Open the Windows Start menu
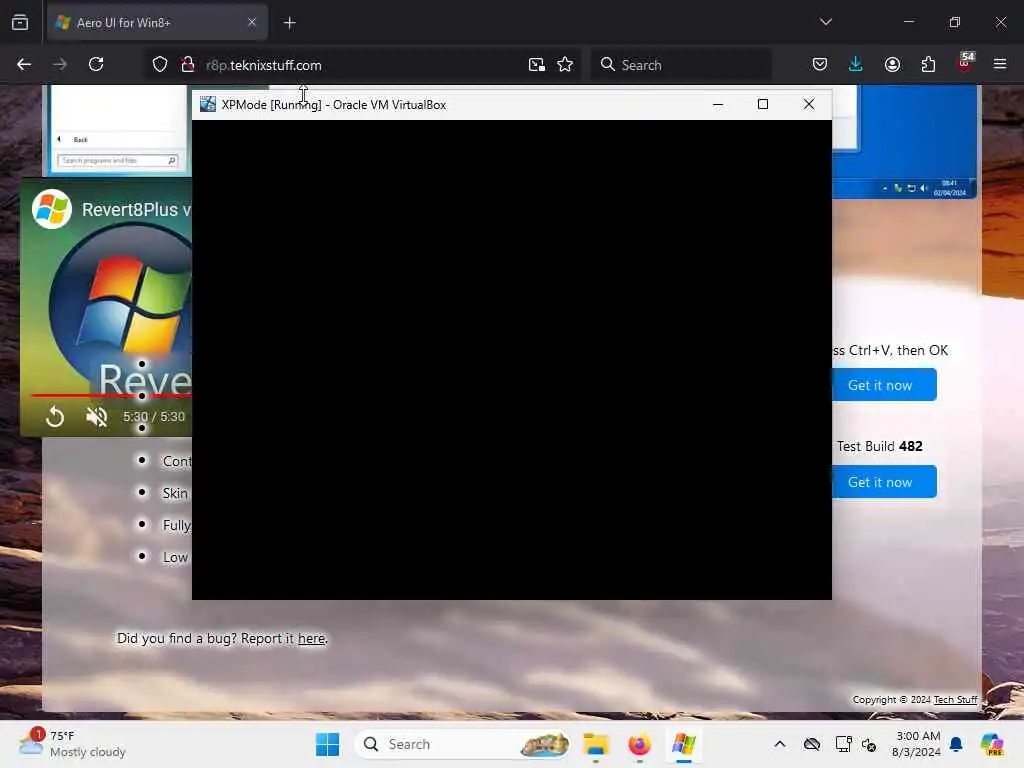Screen dimensions: 1024x768 coord(327,744)
